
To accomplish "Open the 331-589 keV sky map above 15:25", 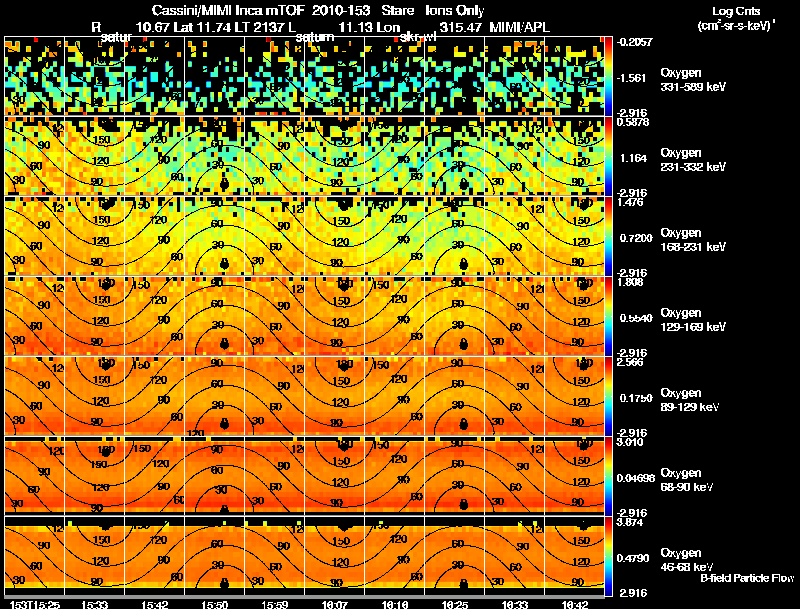I will pos(35,76).
